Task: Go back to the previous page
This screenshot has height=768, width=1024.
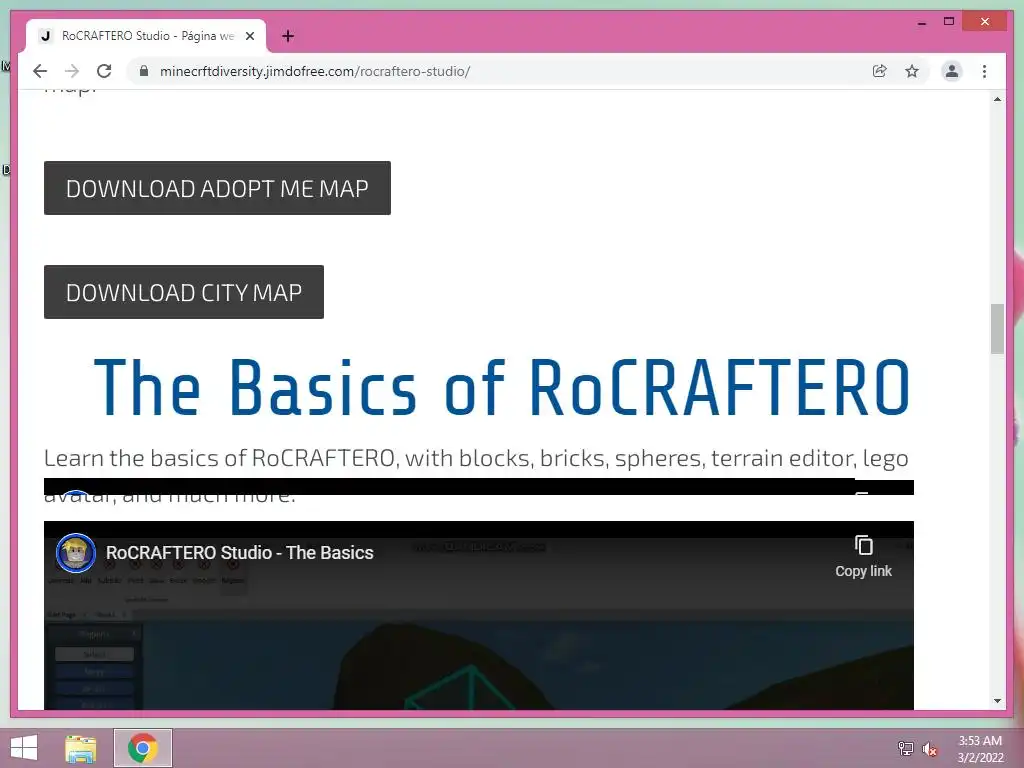Action: [40, 71]
